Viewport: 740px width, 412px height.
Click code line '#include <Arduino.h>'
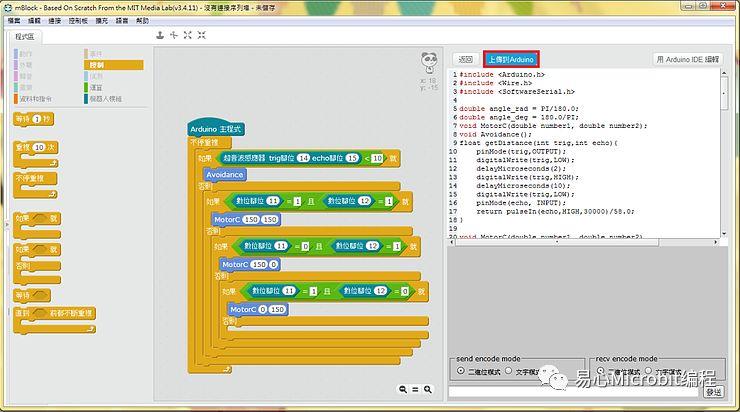[x=502, y=75]
